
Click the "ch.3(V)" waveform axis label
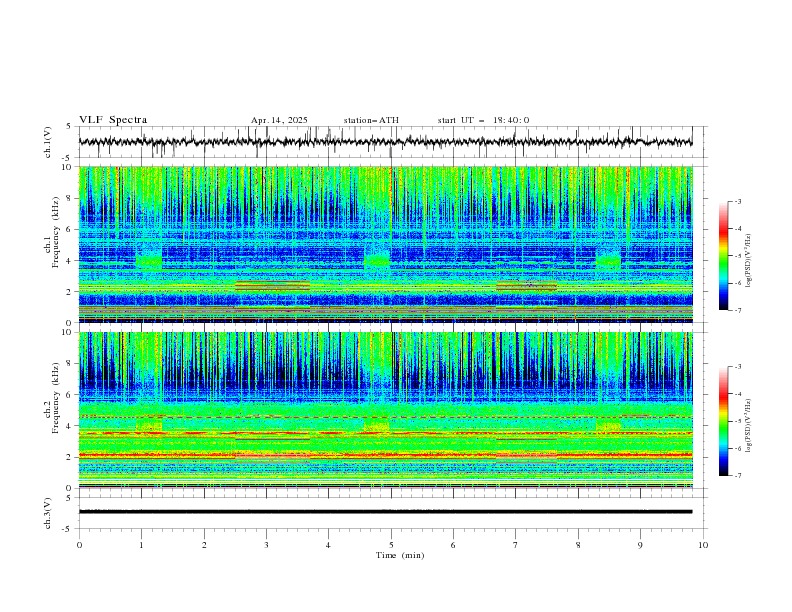coord(48,513)
